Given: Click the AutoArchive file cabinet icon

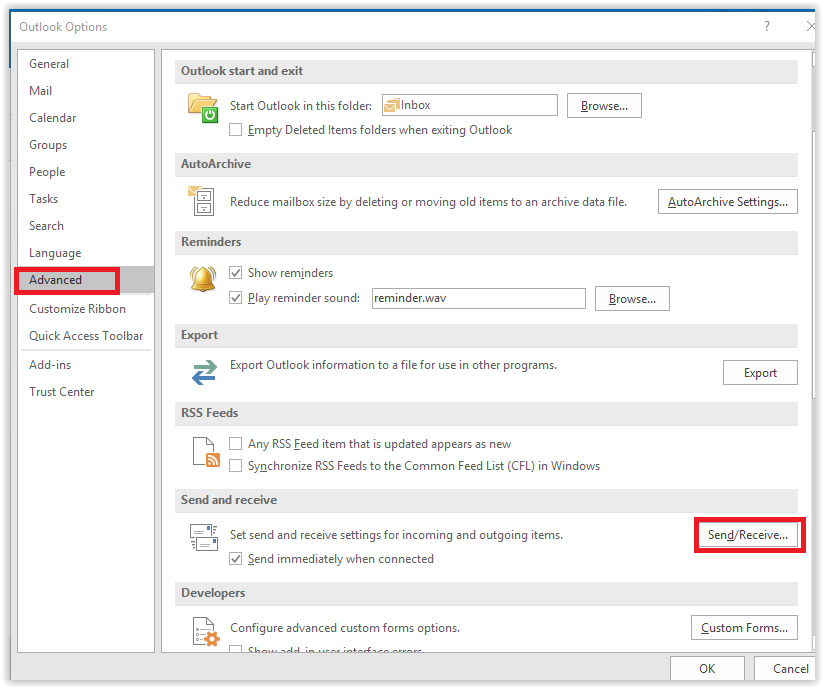Looking at the screenshot, I should (201, 201).
